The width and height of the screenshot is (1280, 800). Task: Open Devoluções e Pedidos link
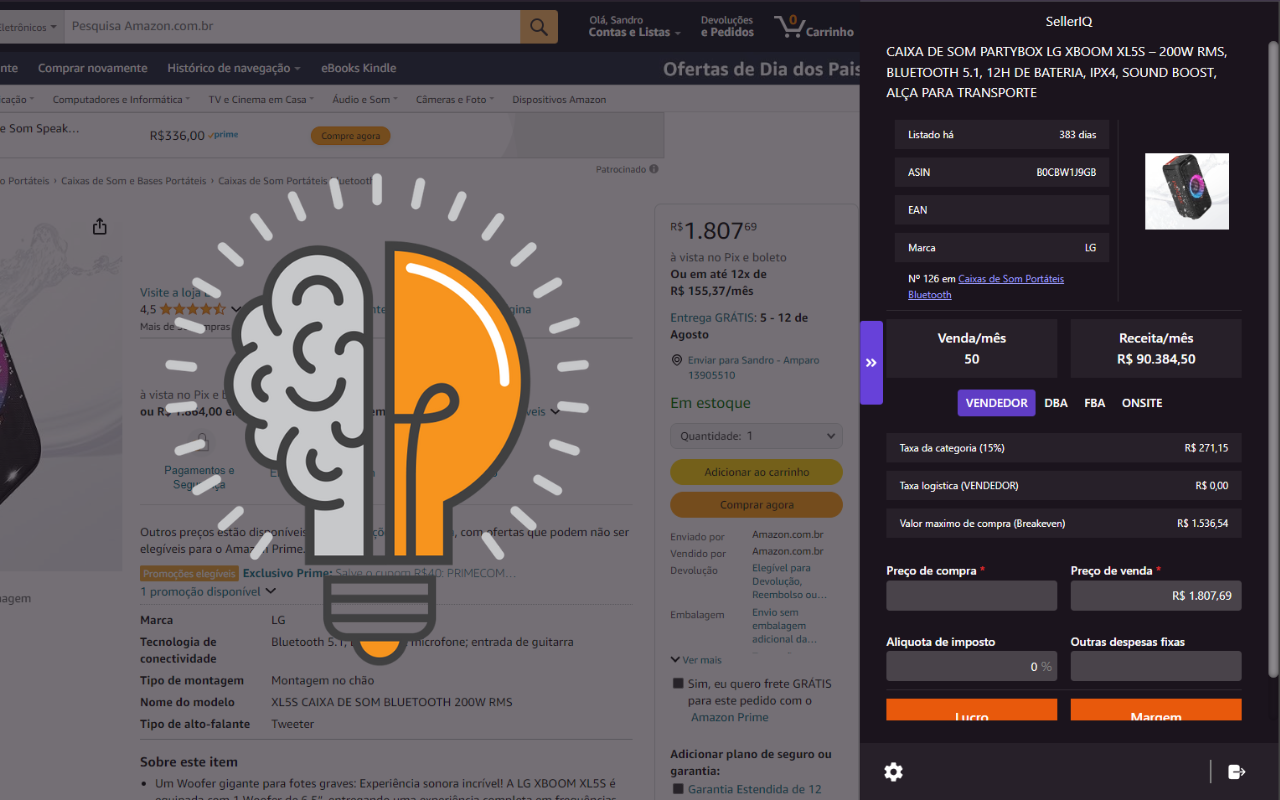click(727, 26)
